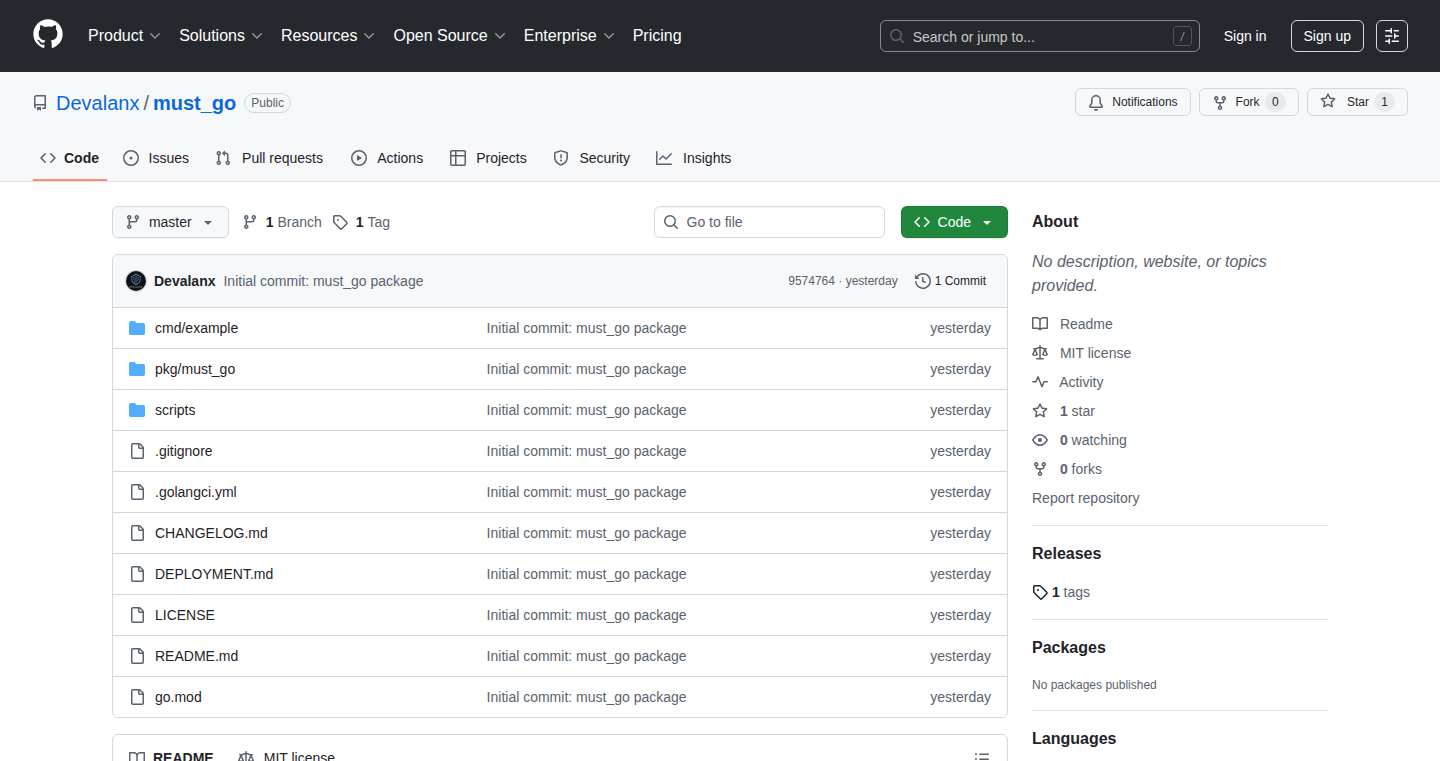The image size is (1440, 761).
Task: Click the file icon for README.md
Action: click(137, 656)
